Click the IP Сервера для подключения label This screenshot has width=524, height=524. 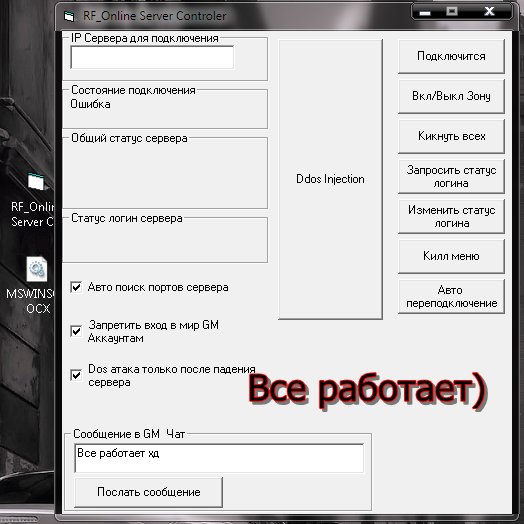[x=145, y=38]
